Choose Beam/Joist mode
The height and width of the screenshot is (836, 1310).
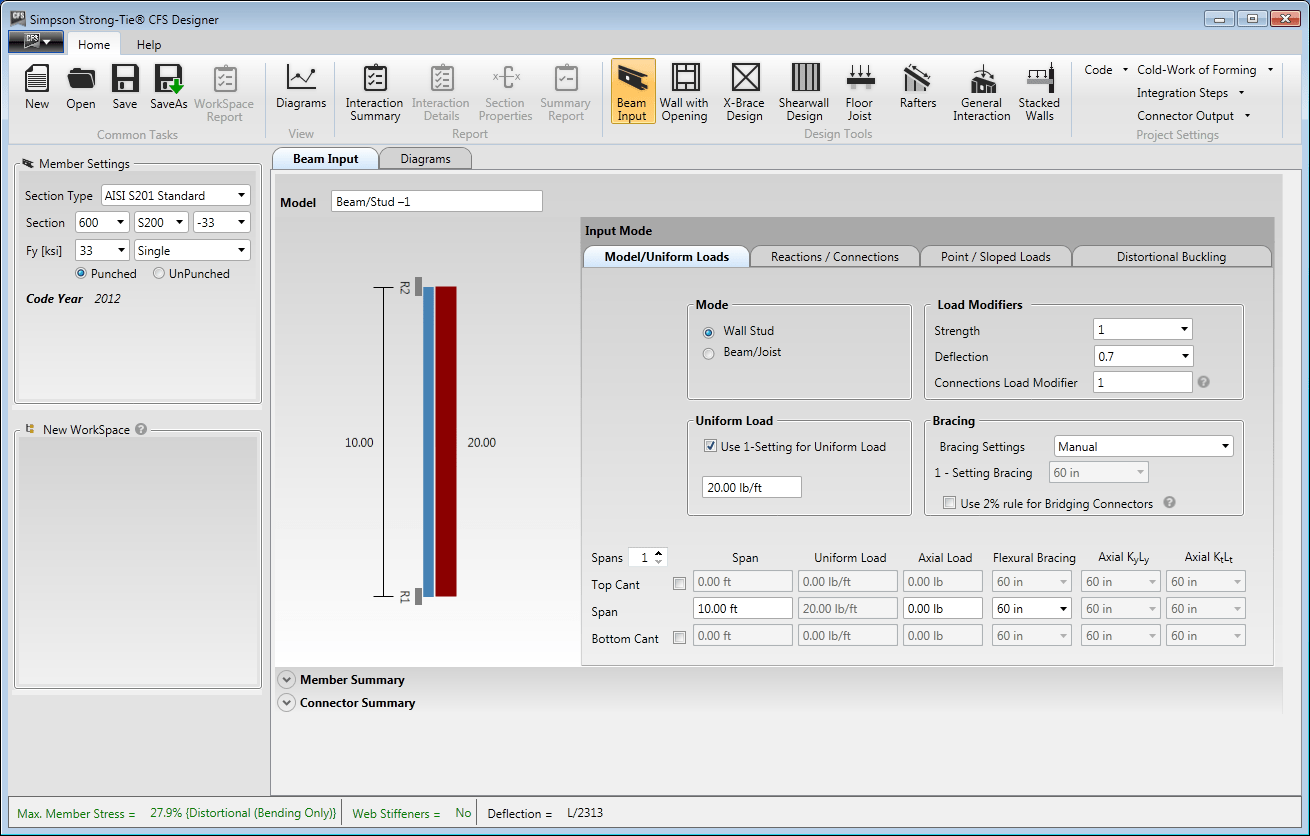coord(709,353)
